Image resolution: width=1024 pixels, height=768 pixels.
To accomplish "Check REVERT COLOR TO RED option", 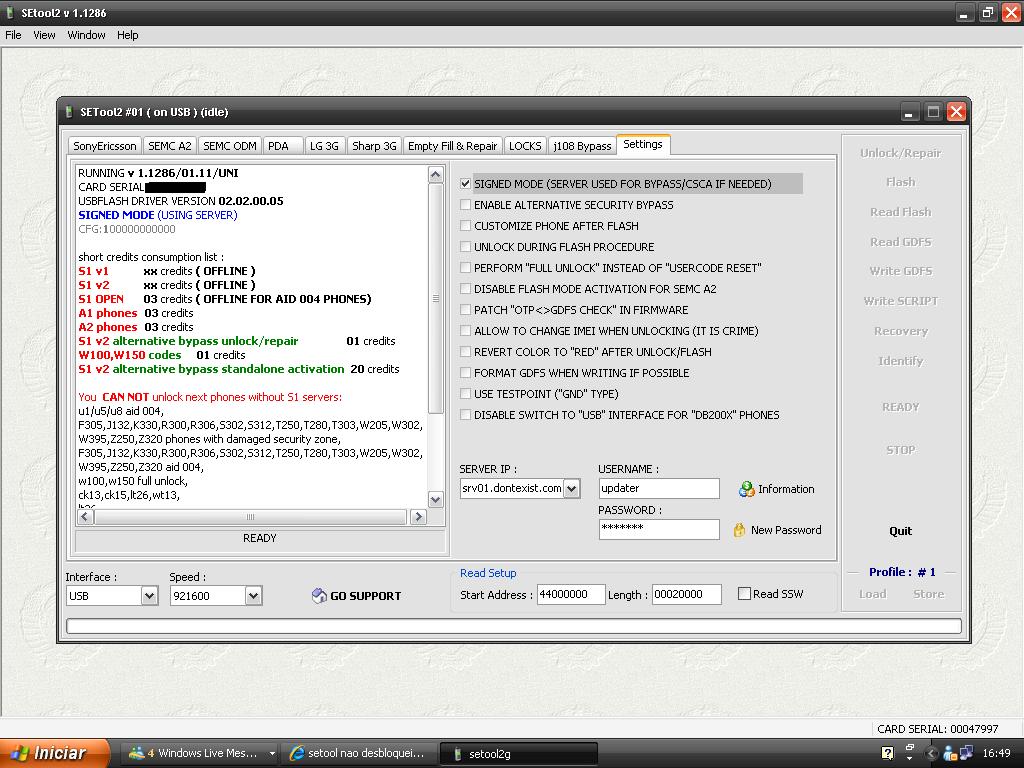I will pos(465,352).
